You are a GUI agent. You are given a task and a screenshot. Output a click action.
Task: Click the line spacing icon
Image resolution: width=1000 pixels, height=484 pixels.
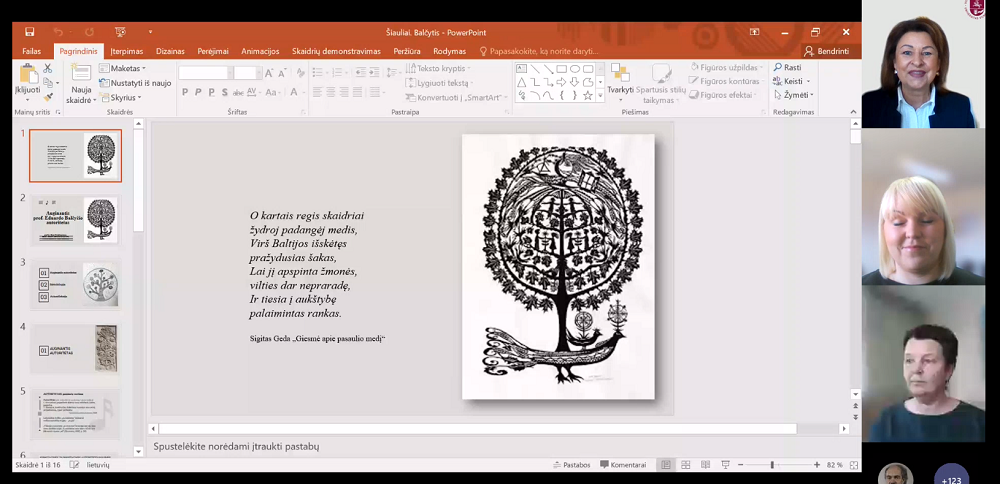393,72
